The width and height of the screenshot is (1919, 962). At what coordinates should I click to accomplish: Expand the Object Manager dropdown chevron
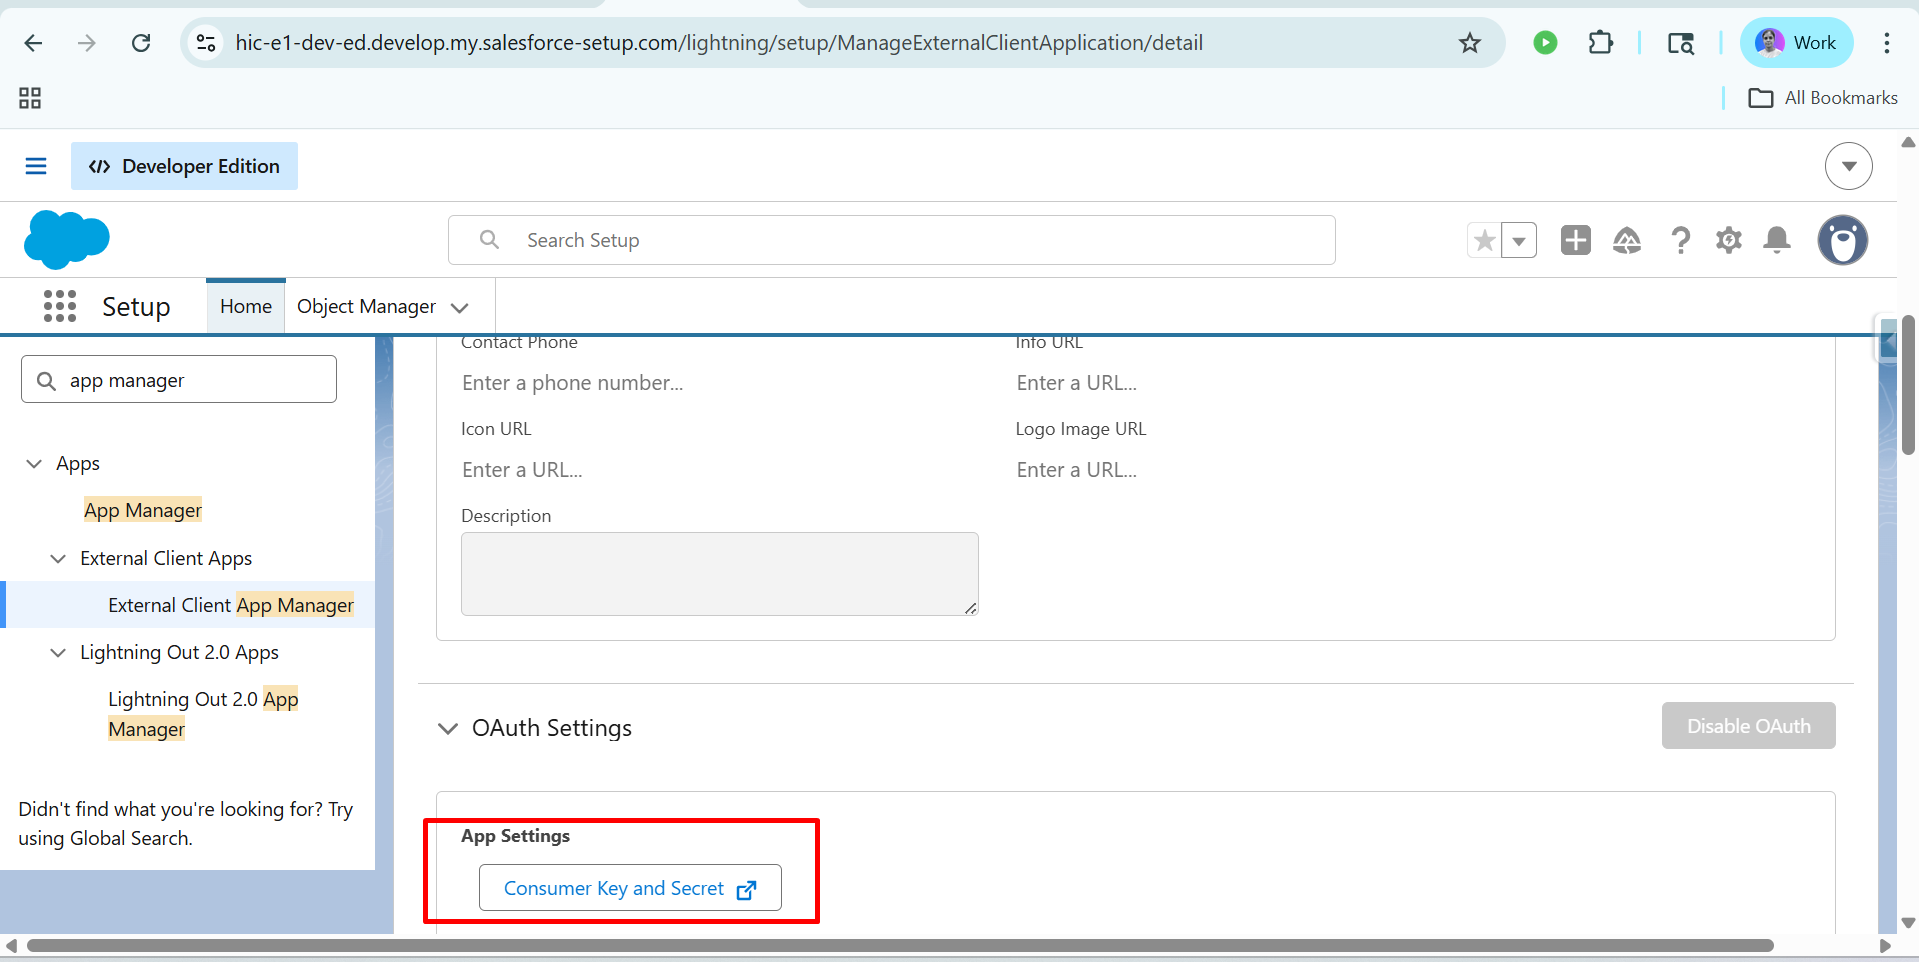point(460,307)
